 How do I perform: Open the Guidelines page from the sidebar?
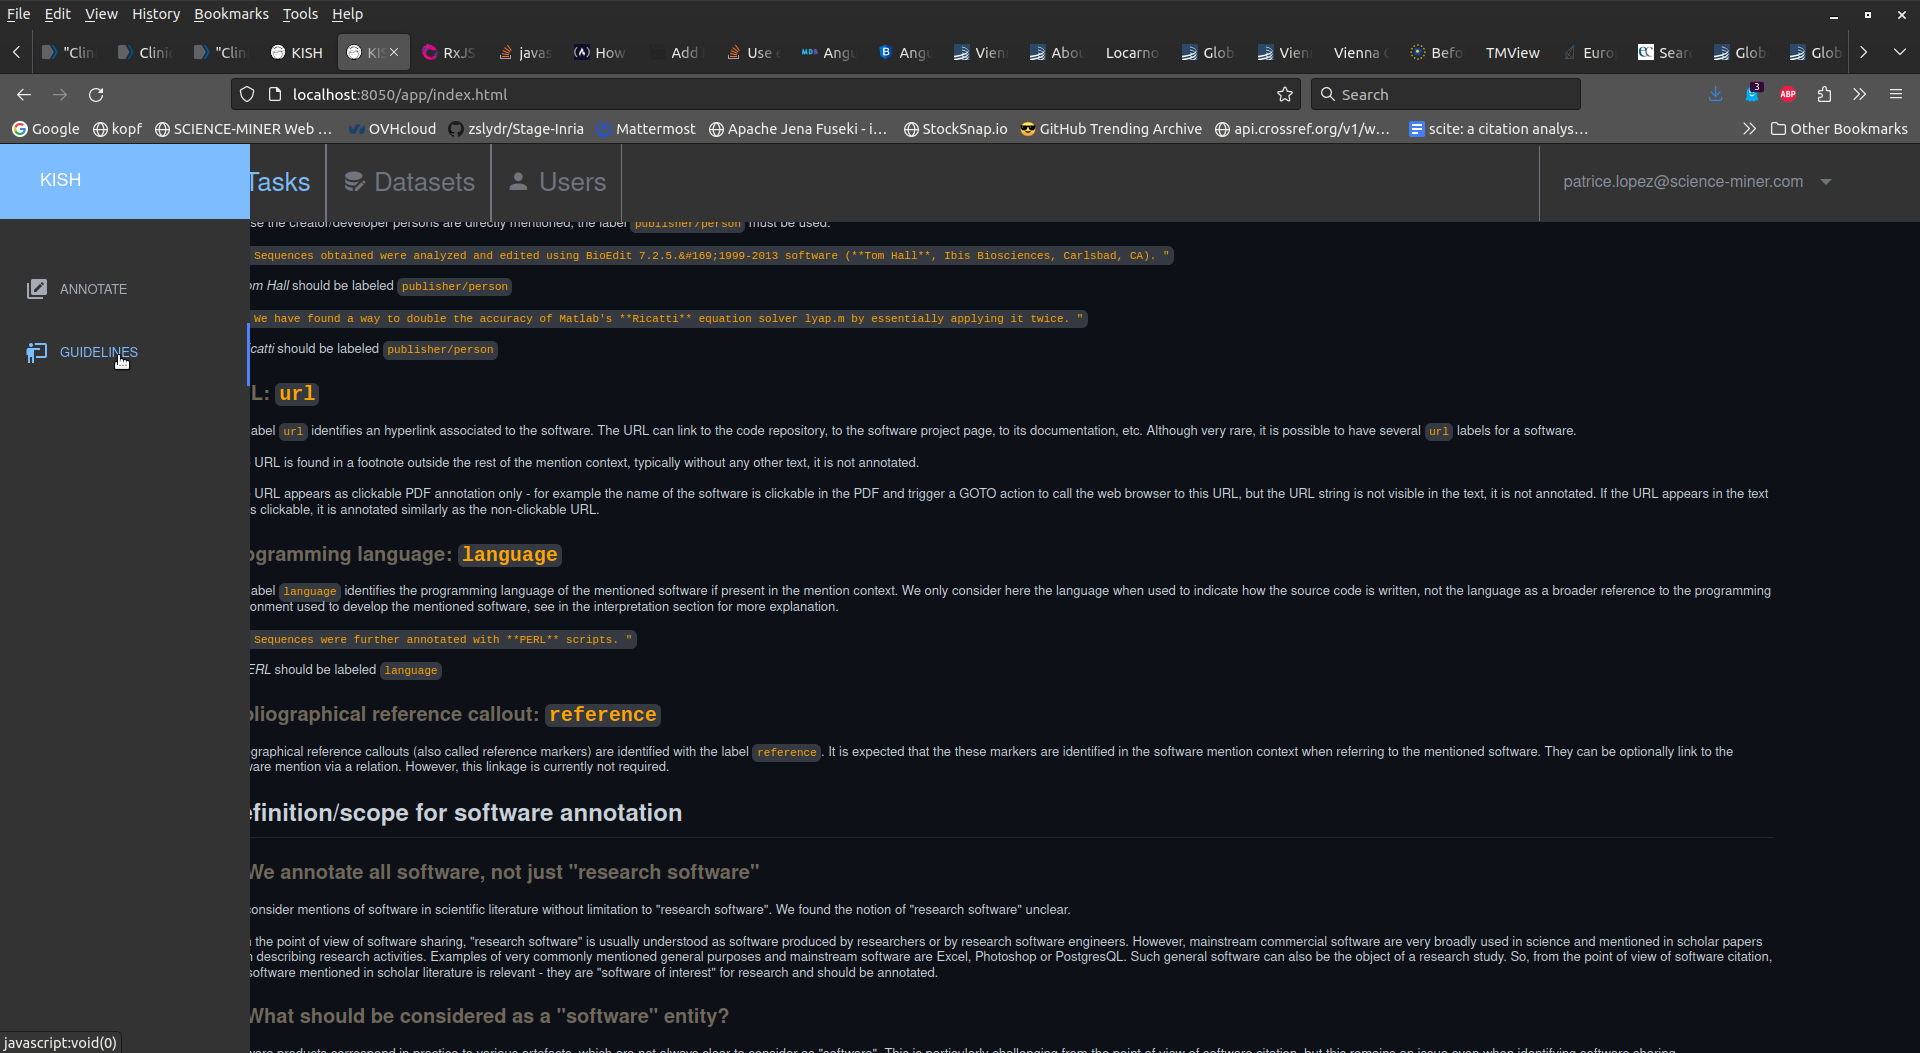point(83,352)
